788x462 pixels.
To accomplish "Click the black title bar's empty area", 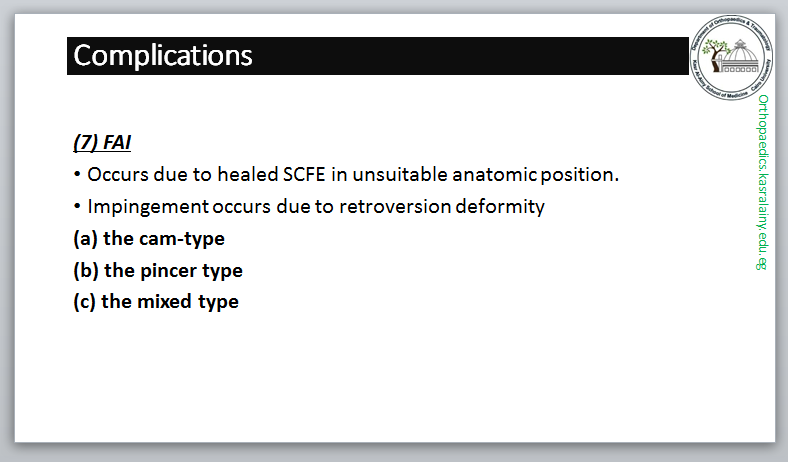I will pyautogui.click(x=470, y=55).
